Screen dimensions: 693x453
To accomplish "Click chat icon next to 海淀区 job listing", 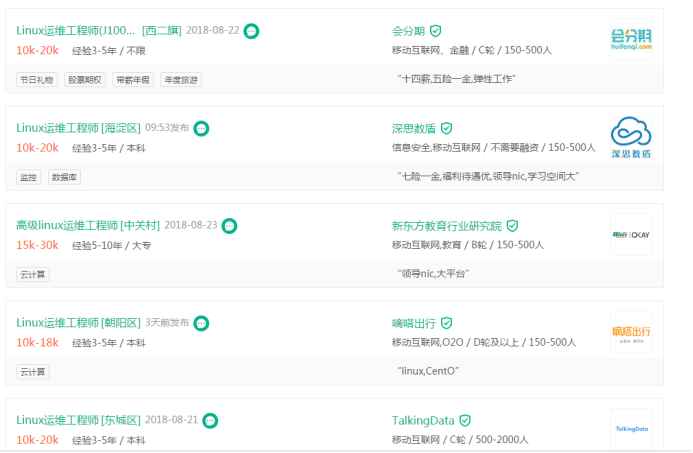I will pos(201,128).
